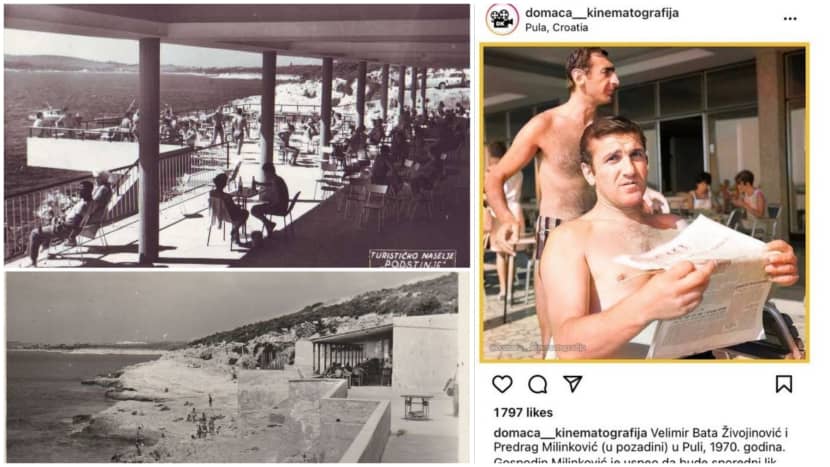Click the Turističko naselje Podštinje label on the postcard
The image size is (830, 467).
click(x=412, y=258)
